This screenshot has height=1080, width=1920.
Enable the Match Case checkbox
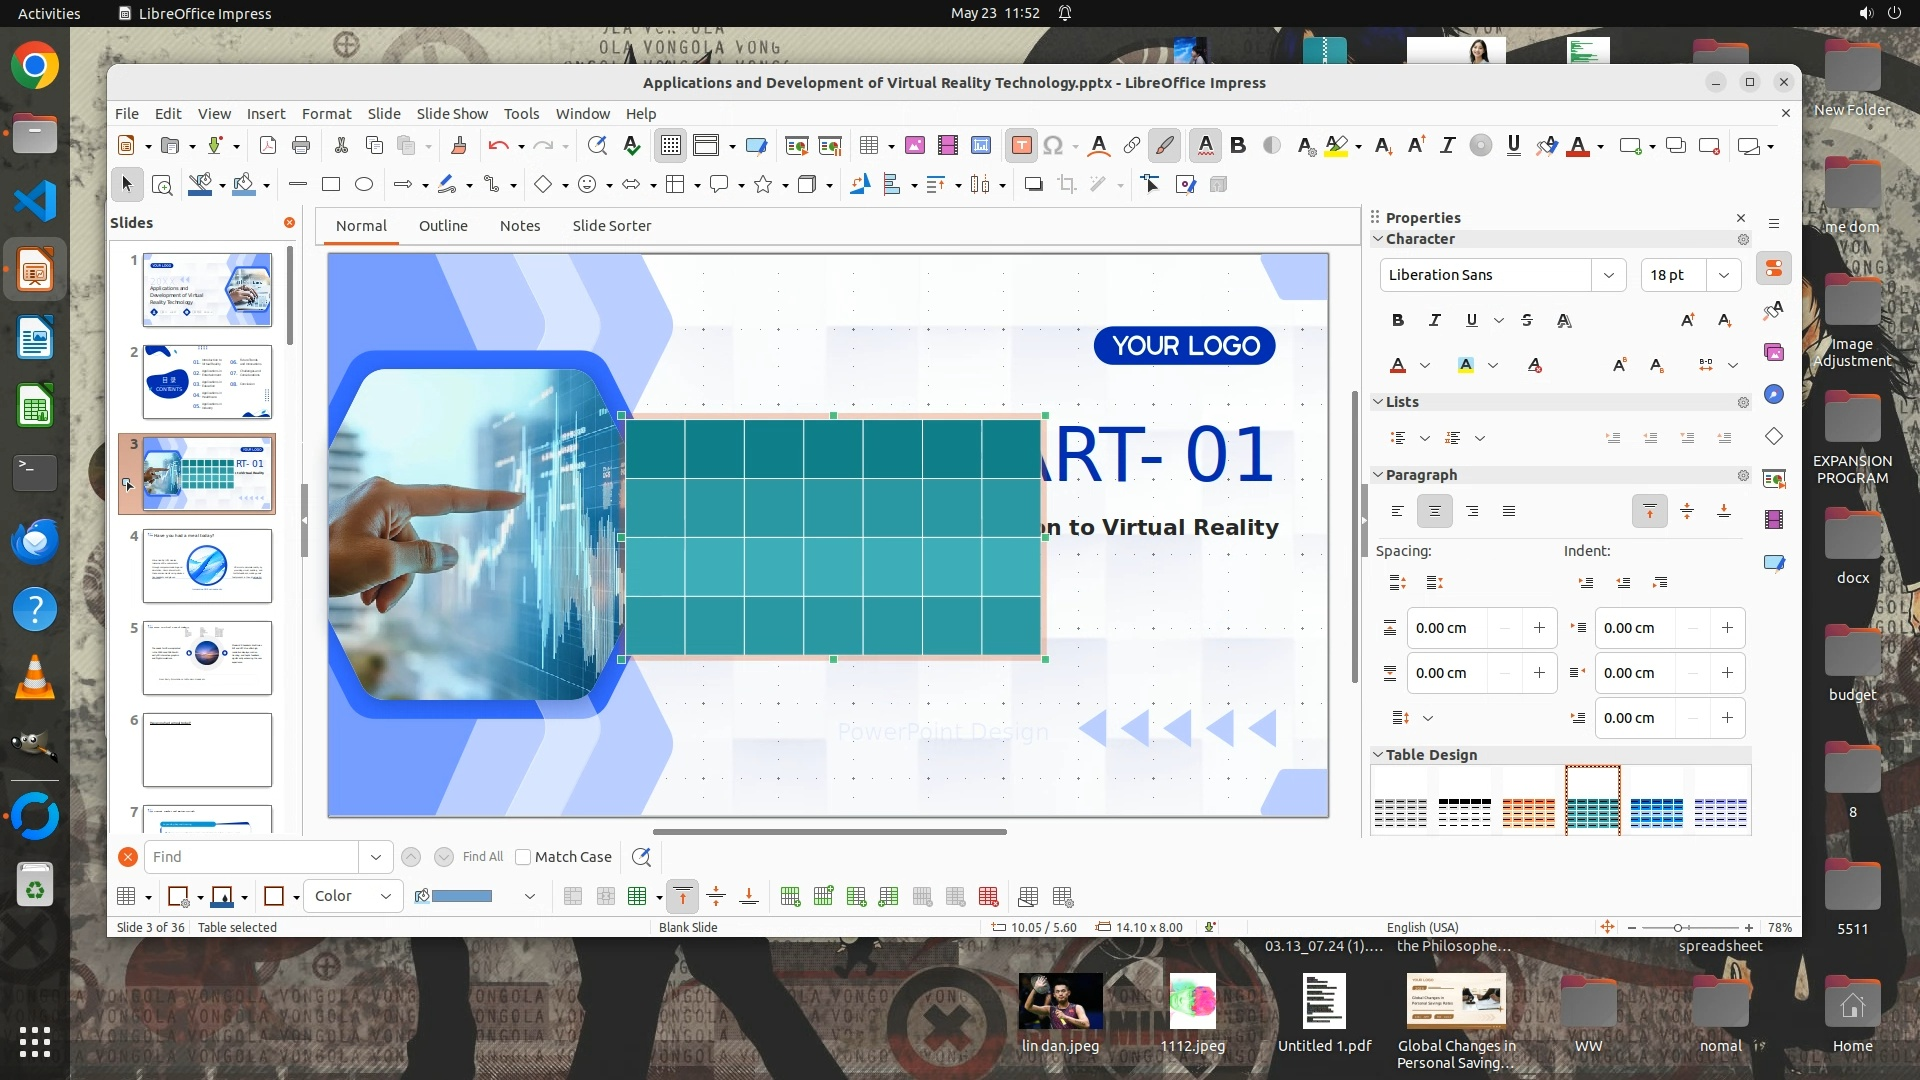coord(523,857)
